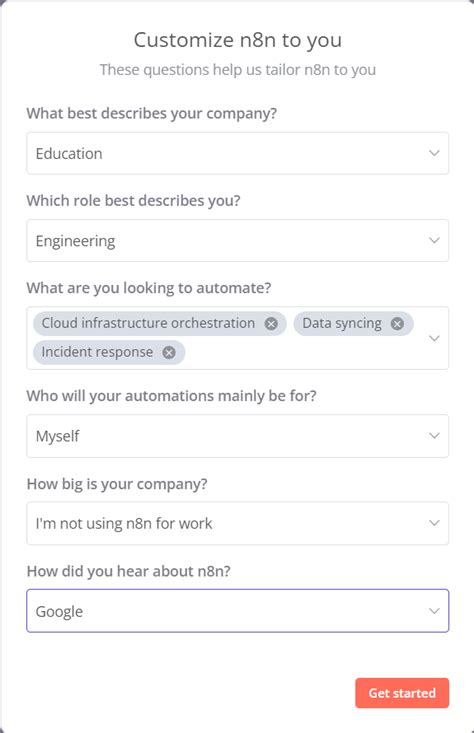Click the company size dropdown chevron
The image size is (474, 733).
click(x=434, y=523)
